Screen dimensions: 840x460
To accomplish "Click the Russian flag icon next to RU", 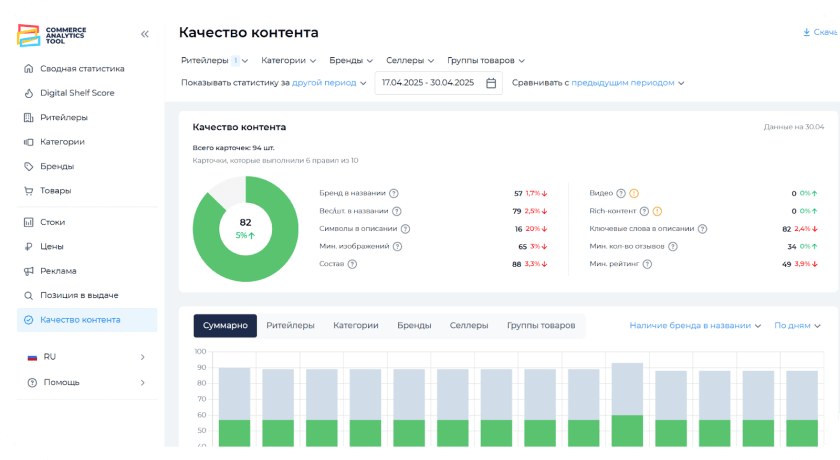I will pos(32,357).
